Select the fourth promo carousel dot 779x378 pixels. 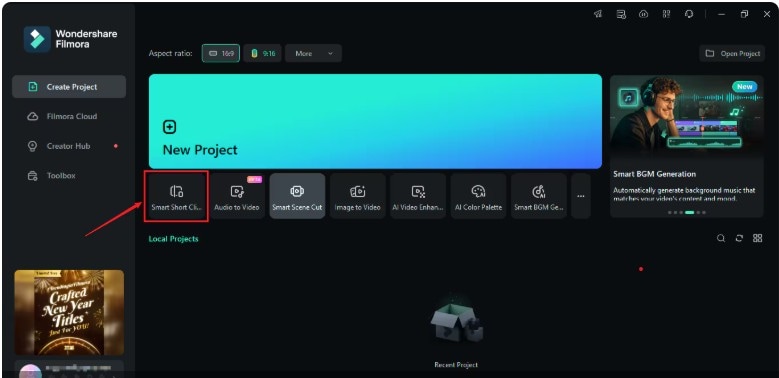tap(689, 212)
